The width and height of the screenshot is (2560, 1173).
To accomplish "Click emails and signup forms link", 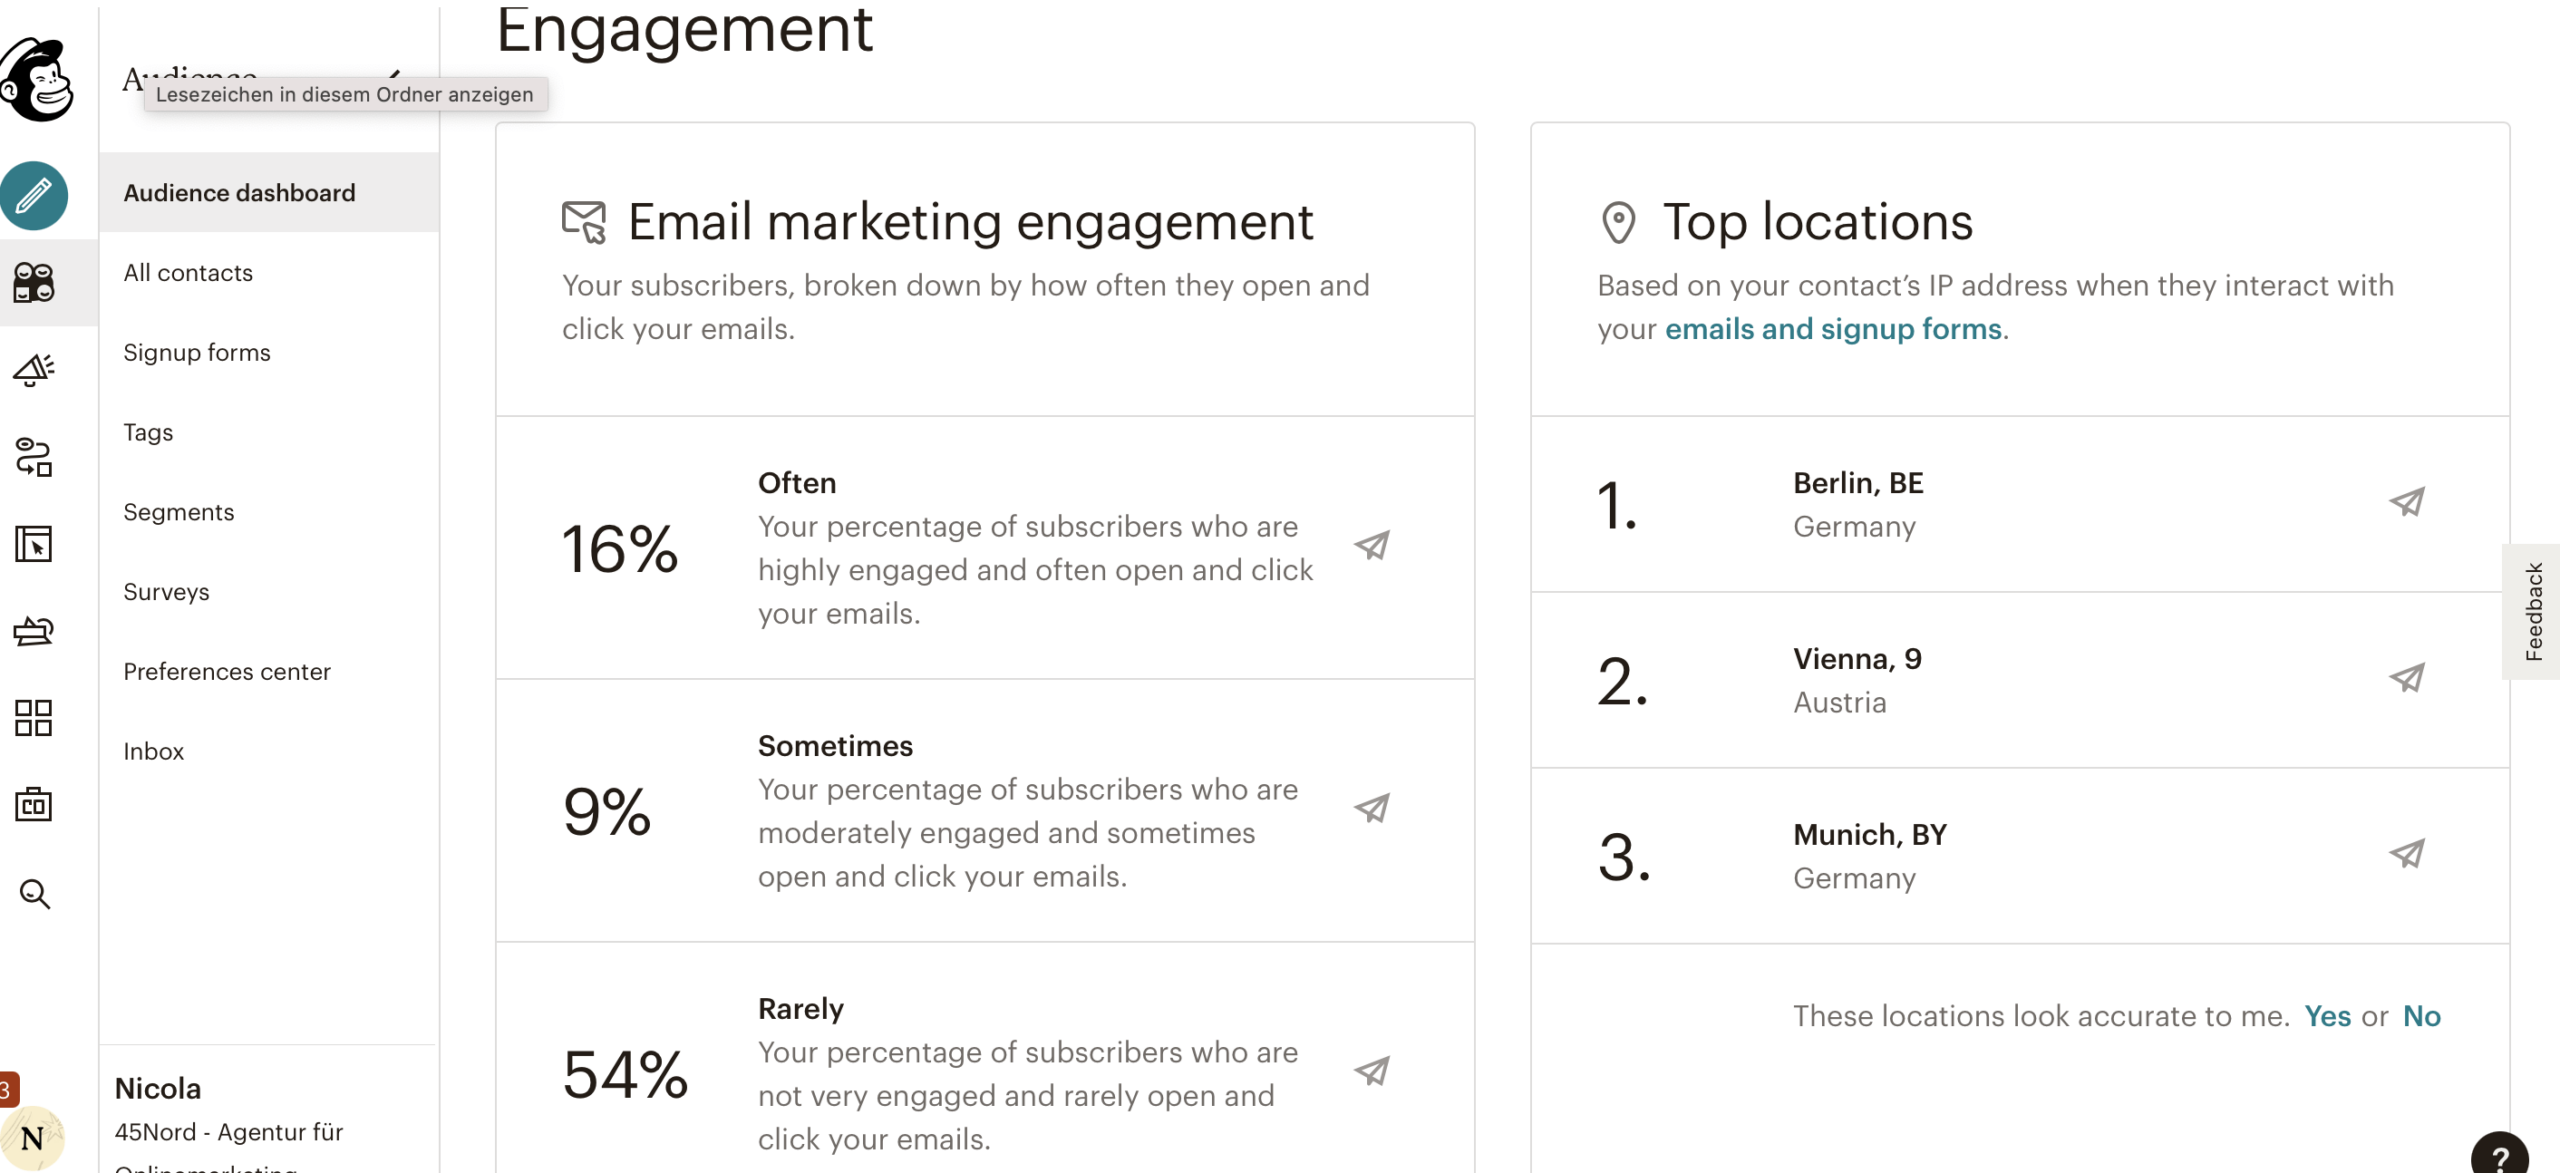I will [1833, 329].
